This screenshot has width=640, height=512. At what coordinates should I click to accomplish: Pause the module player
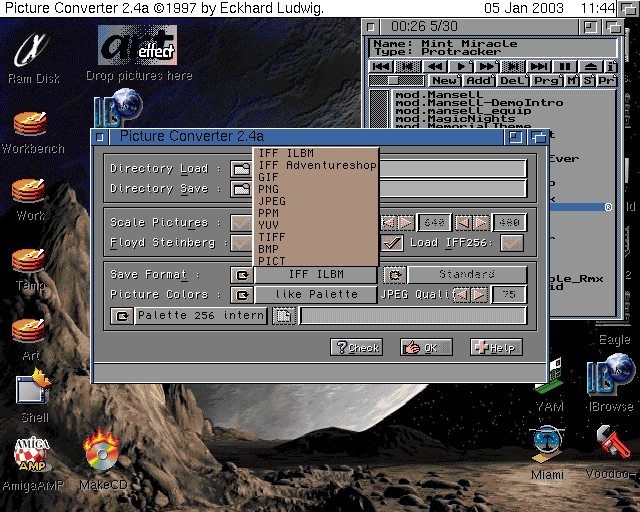click(565, 67)
